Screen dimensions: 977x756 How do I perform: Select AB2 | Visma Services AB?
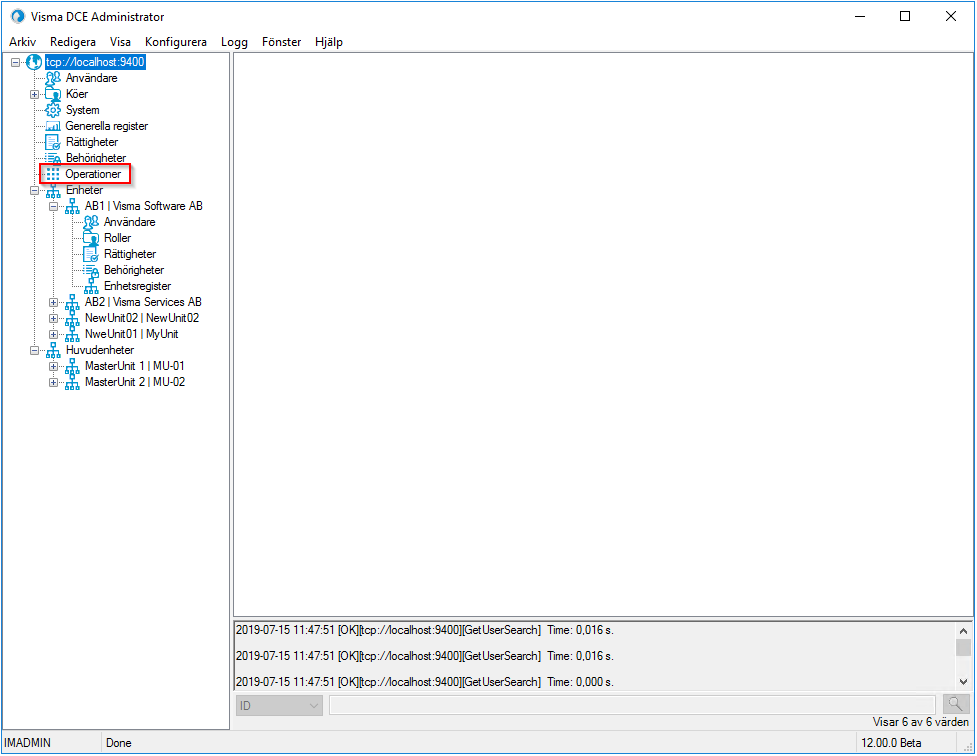click(140, 302)
